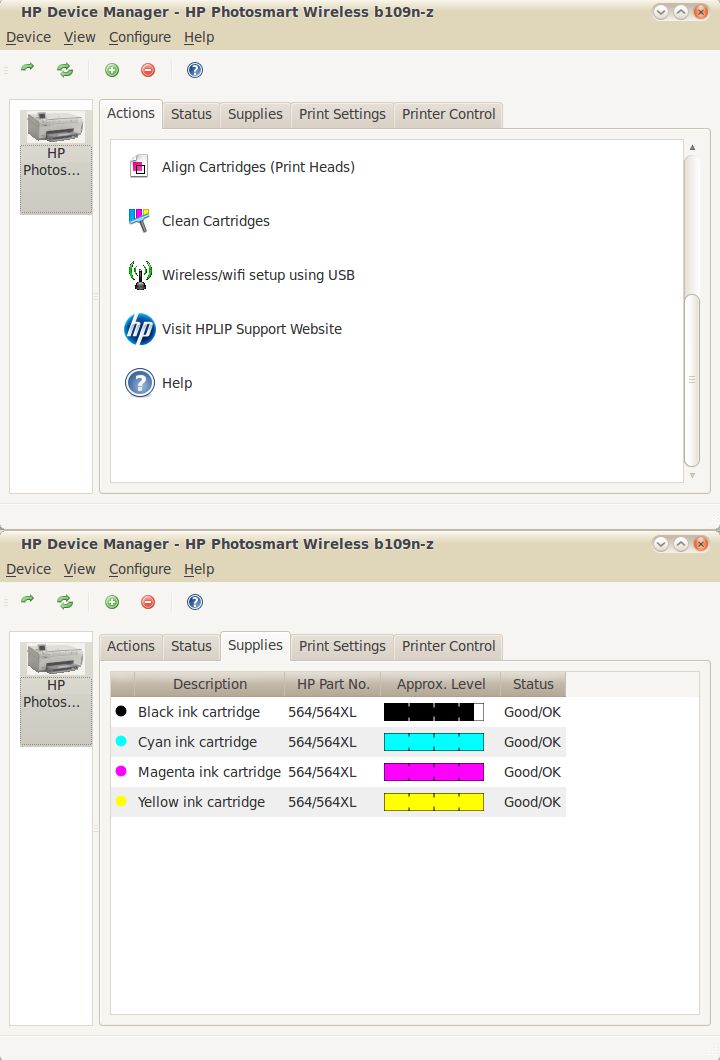Click cyan ink level bar
Viewport: 720px width, 1060px height.
434,742
